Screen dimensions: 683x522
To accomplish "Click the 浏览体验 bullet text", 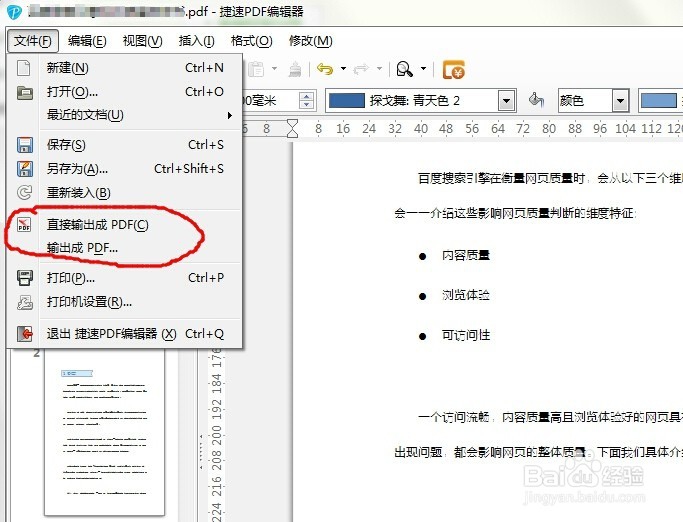I will click(466, 295).
